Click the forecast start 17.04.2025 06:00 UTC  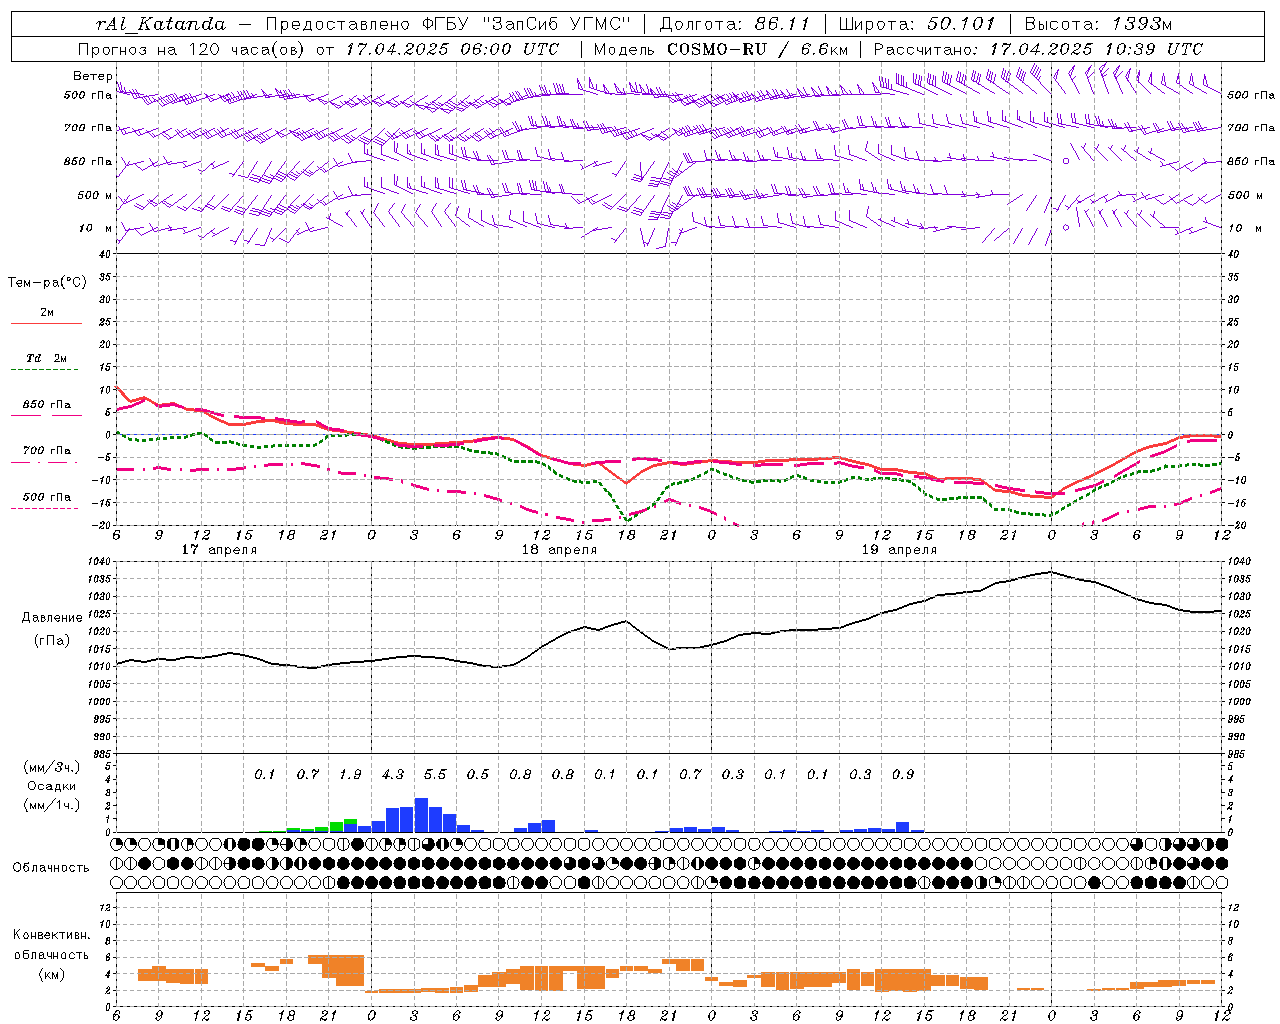tap(452, 49)
